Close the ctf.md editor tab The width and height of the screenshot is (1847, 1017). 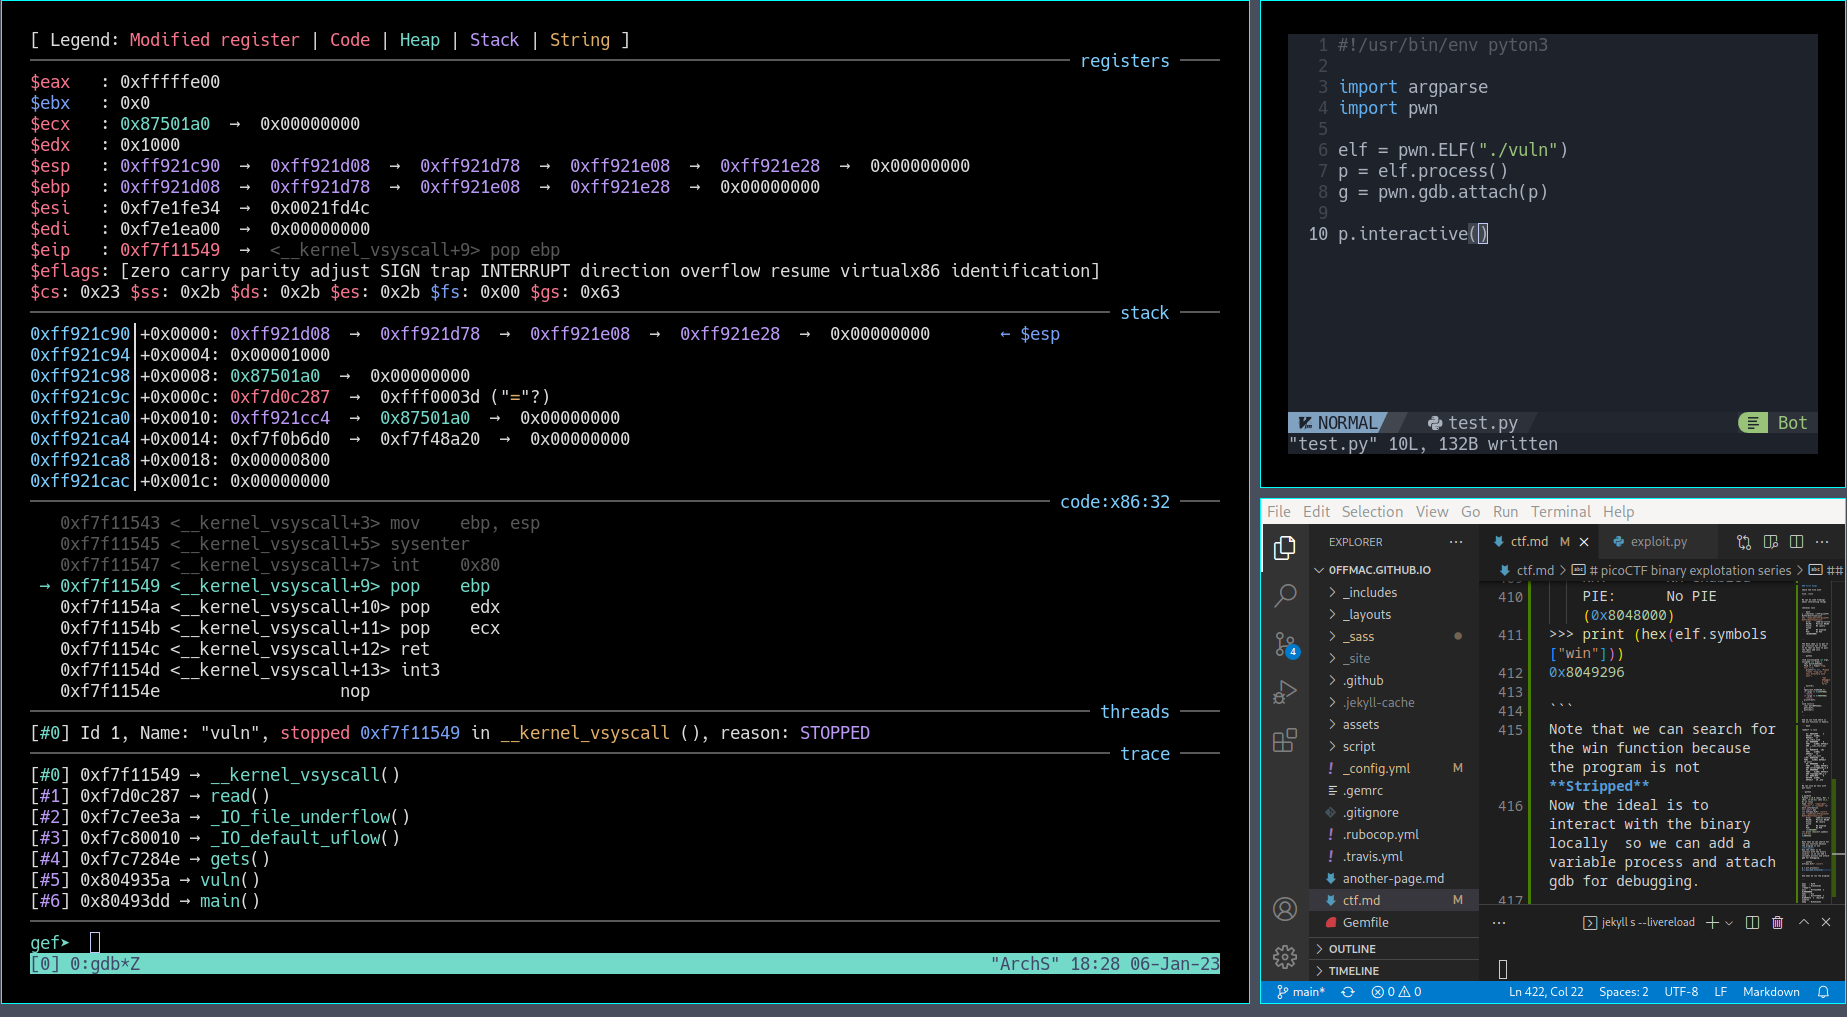(1584, 542)
